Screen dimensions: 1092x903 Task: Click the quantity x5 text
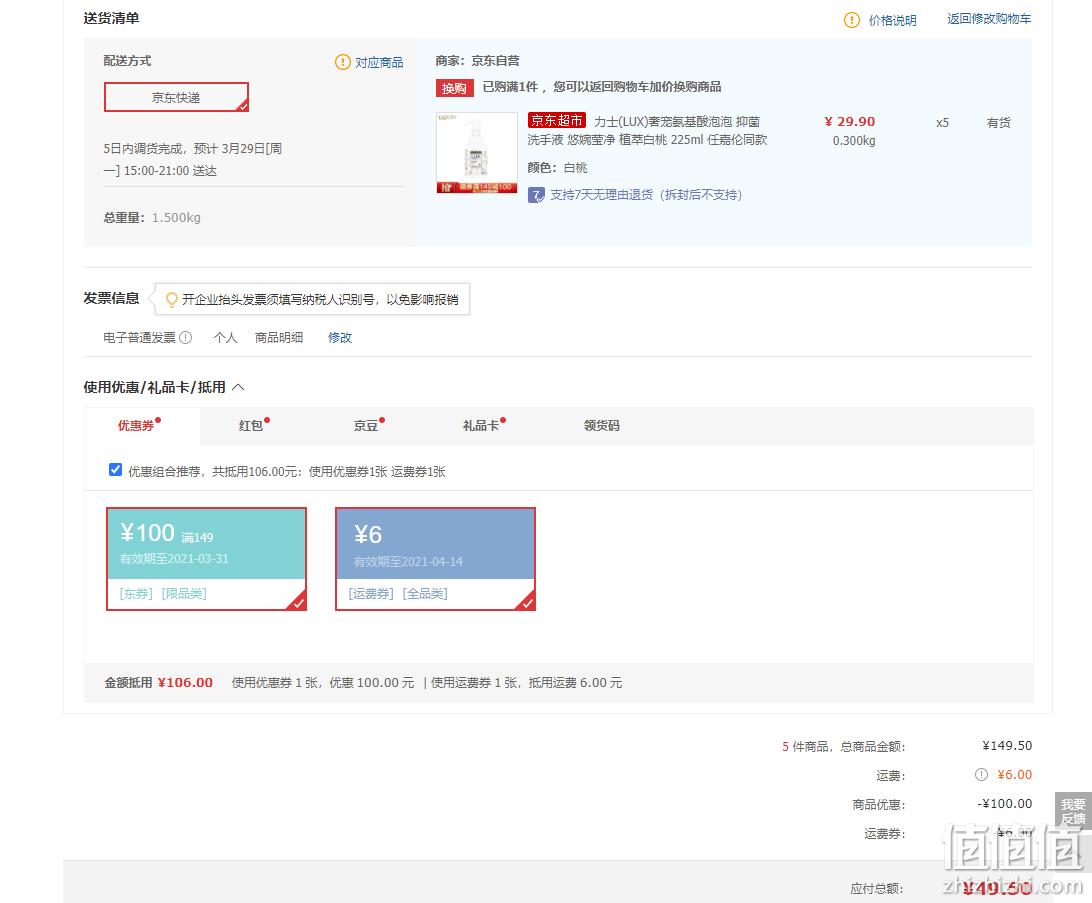(x=942, y=123)
